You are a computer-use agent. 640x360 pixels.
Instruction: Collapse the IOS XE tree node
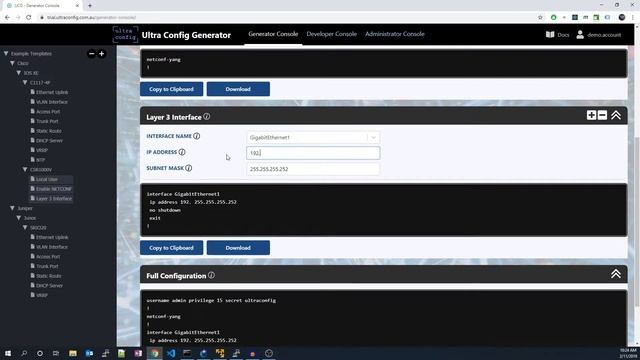19,73
